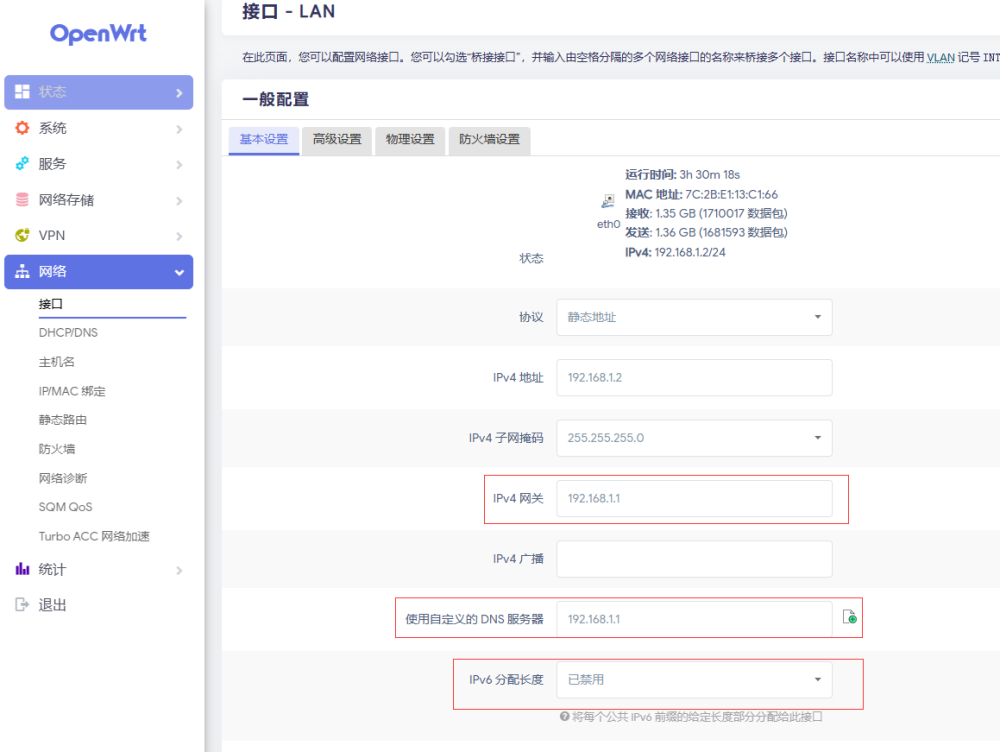Image resolution: width=1000 pixels, height=752 pixels.
Task: Click the logout exit icon
Action: pyautogui.click(x=22, y=605)
